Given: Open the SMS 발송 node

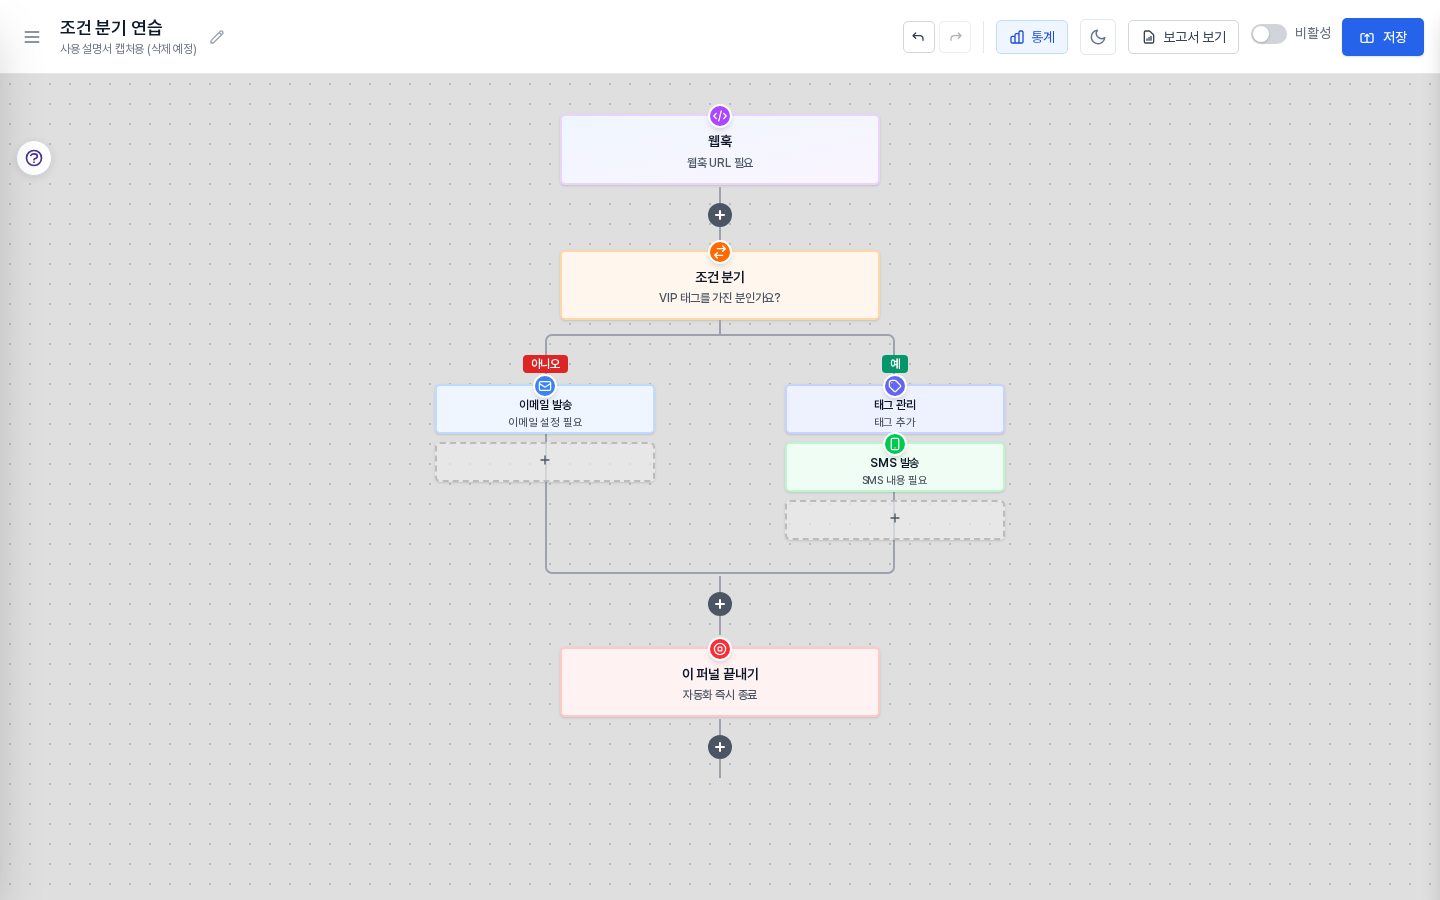Looking at the screenshot, I should [895, 468].
